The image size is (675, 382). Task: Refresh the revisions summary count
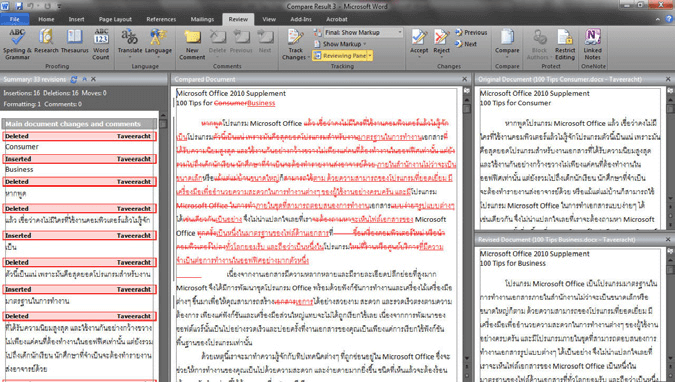tap(74, 79)
